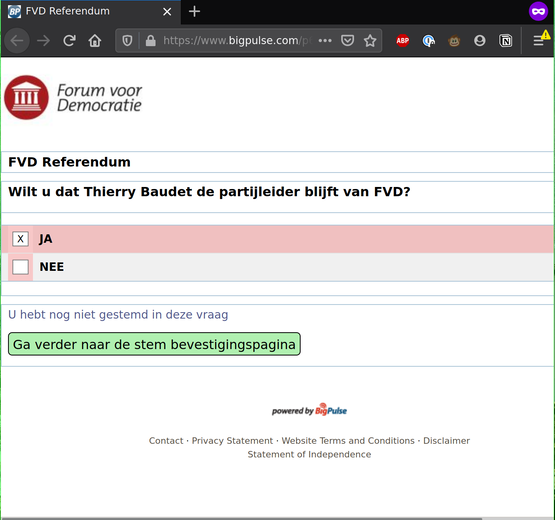Click the Thierry Baudet question text
555x520 pixels.
tap(209, 192)
